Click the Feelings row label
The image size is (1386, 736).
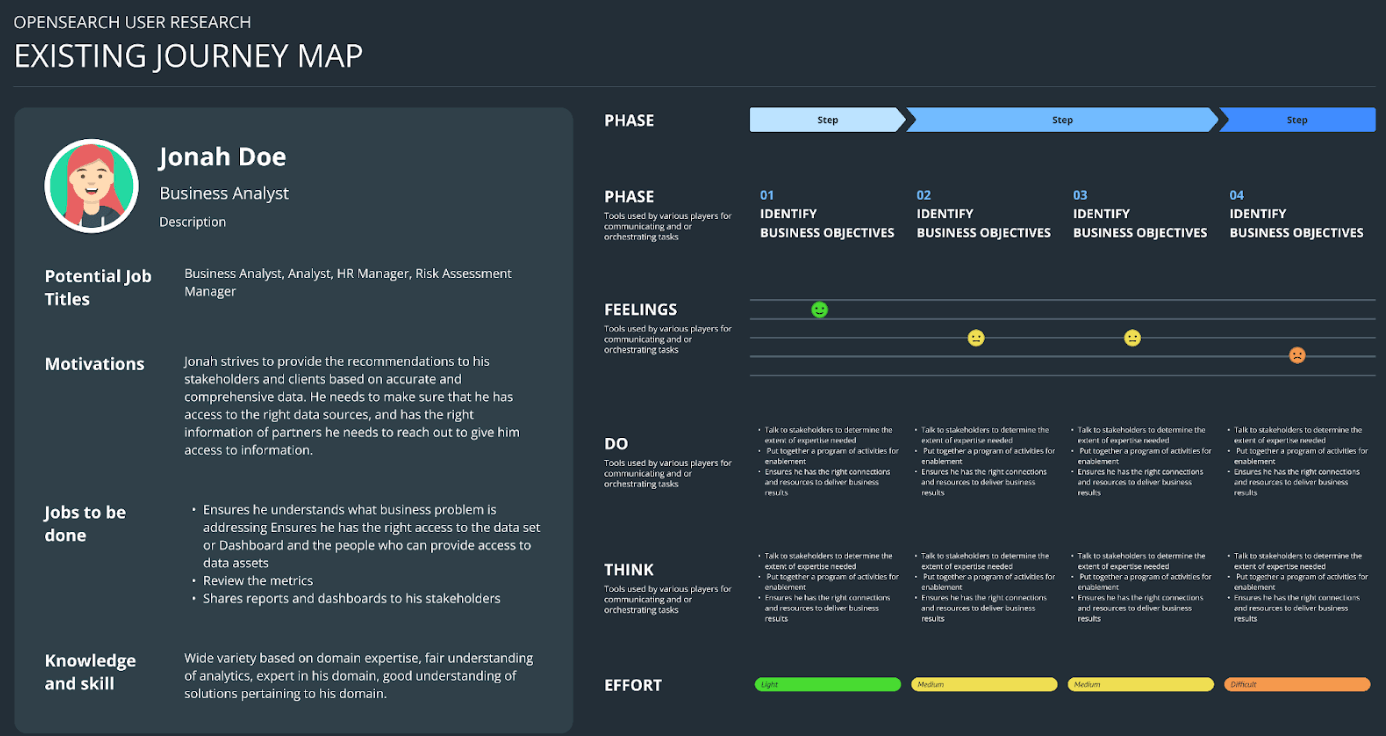click(x=640, y=310)
